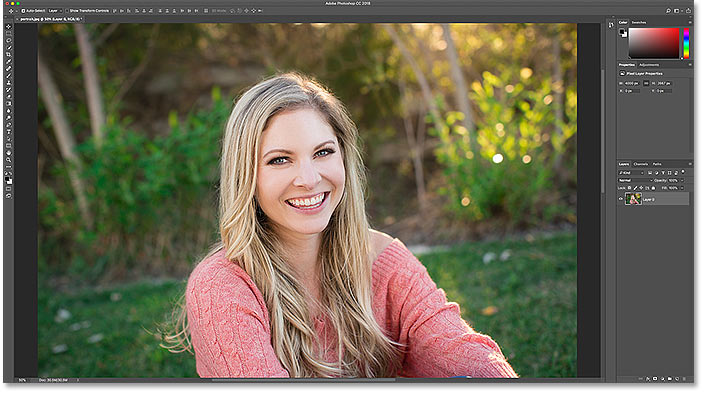Create a new group with the folder icon
The image size is (704, 394).
[670, 379]
